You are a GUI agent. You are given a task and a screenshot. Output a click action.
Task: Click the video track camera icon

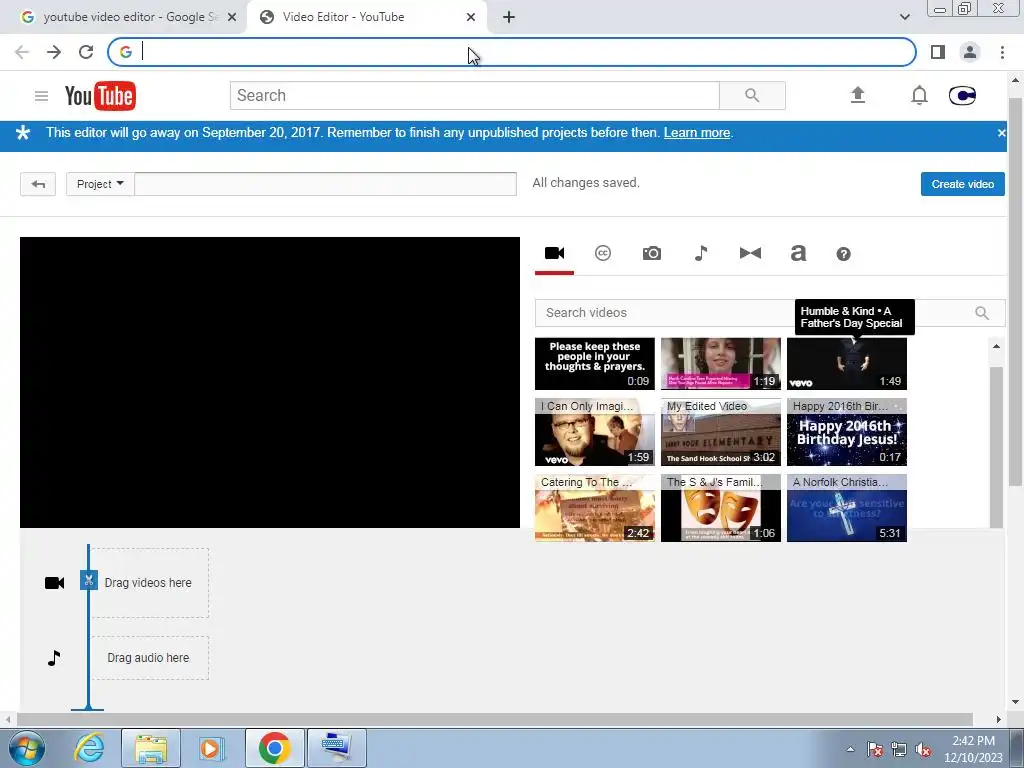point(54,583)
